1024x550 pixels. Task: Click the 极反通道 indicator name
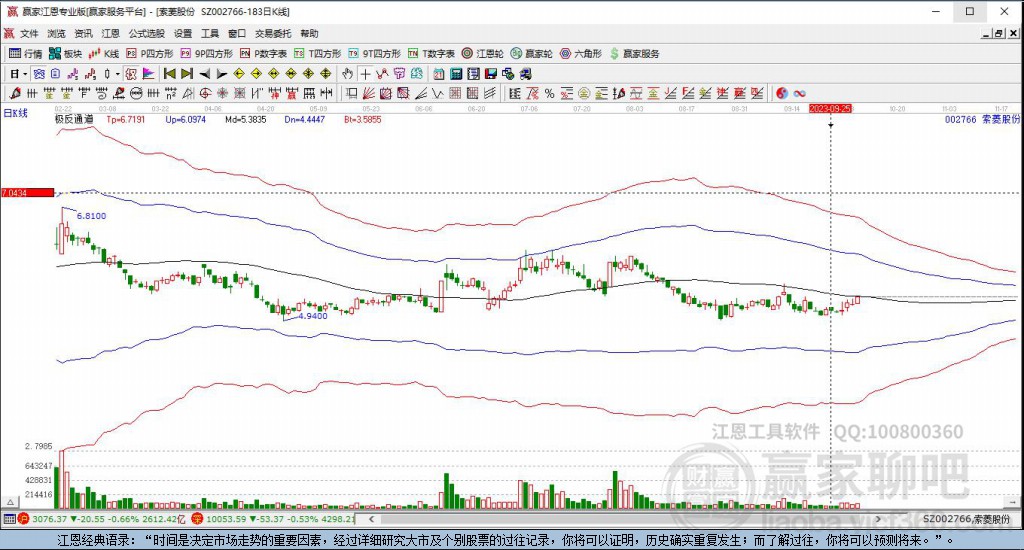point(74,120)
